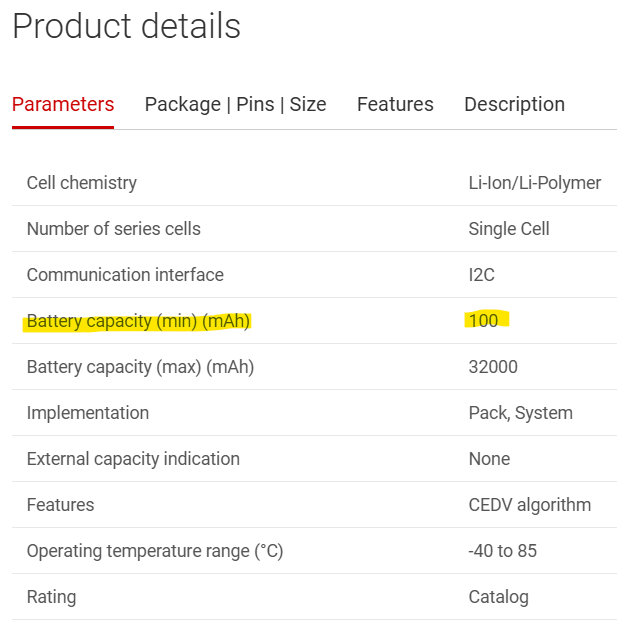Select the Communication interface label
The width and height of the screenshot is (617, 621).
[125, 275]
